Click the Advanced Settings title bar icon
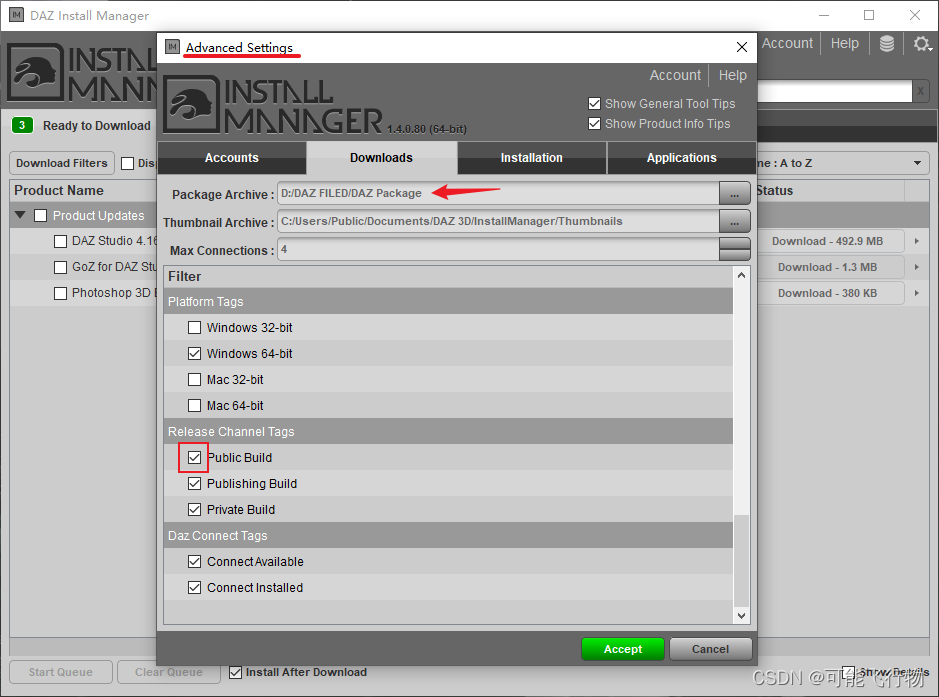Image resolution: width=939 pixels, height=697 pixels. (172, 47)
